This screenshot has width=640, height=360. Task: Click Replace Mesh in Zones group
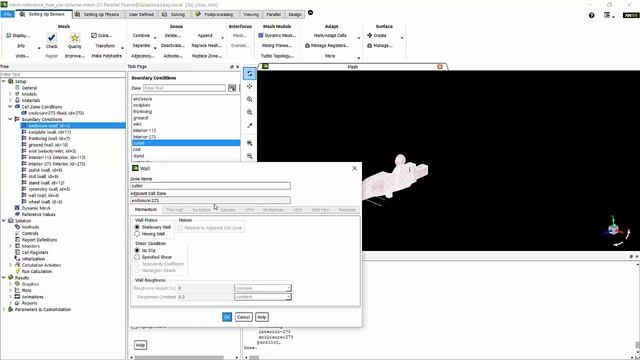(207, 46)
